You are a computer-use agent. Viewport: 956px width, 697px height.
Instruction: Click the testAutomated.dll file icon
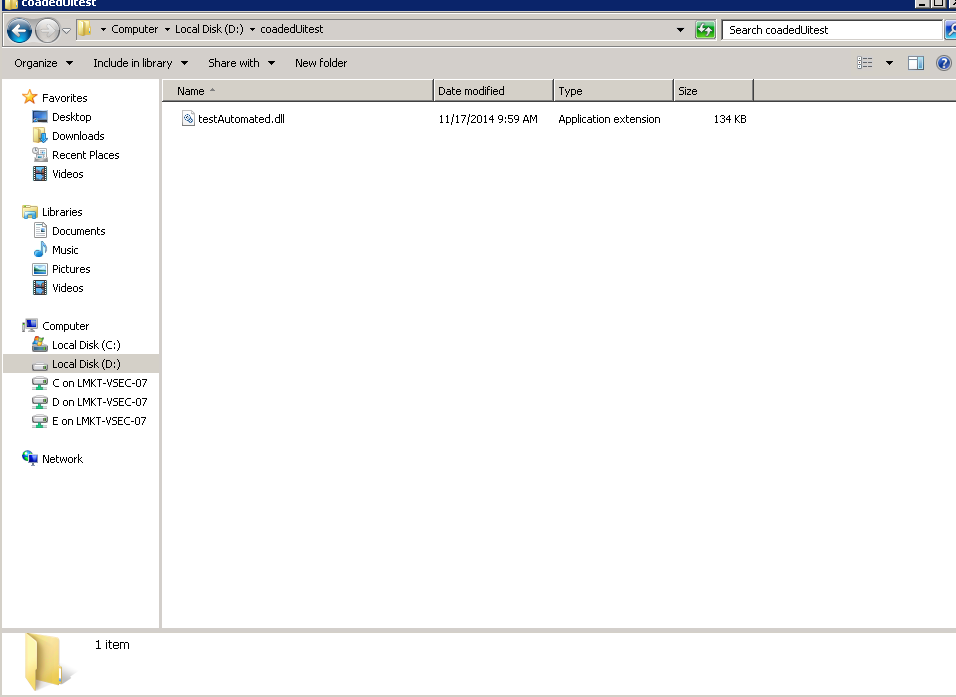pos(188,118)
